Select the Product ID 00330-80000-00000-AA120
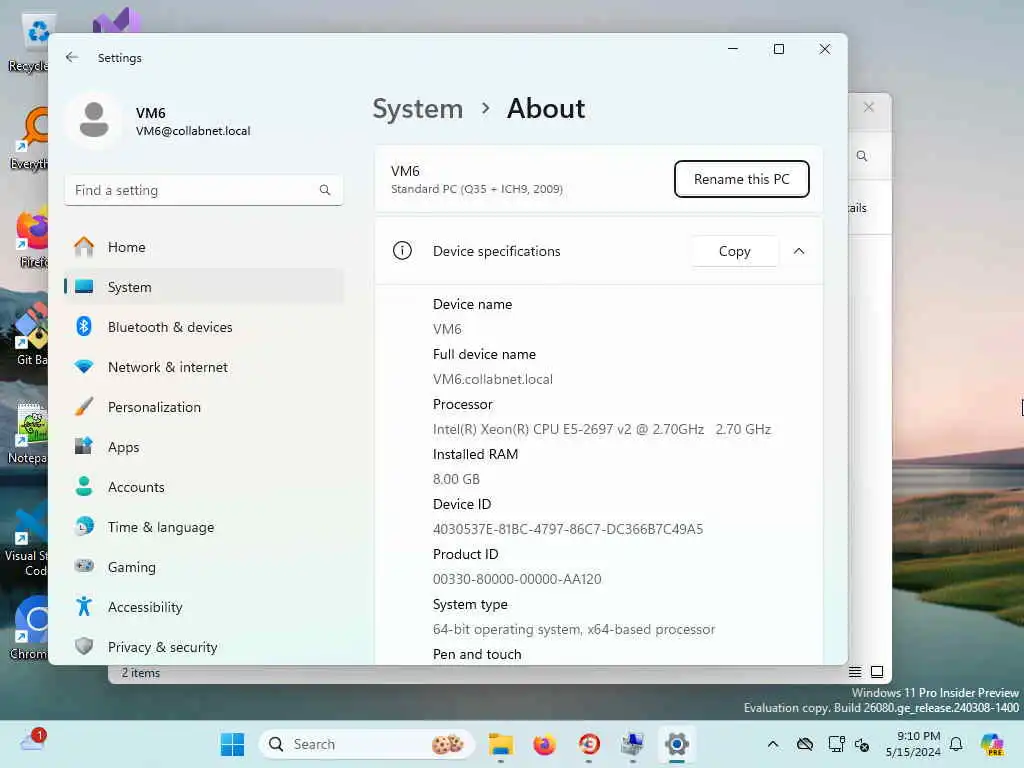The height and width of the screenshot is (768, 1024). click(517, 579)
